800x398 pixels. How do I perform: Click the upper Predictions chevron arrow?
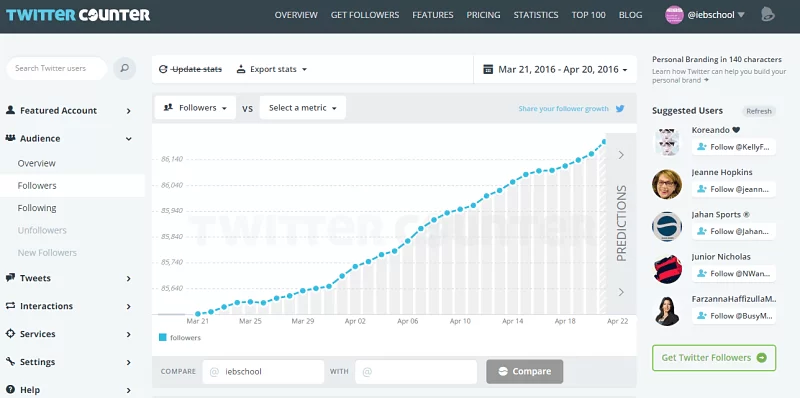coord(621,155)
